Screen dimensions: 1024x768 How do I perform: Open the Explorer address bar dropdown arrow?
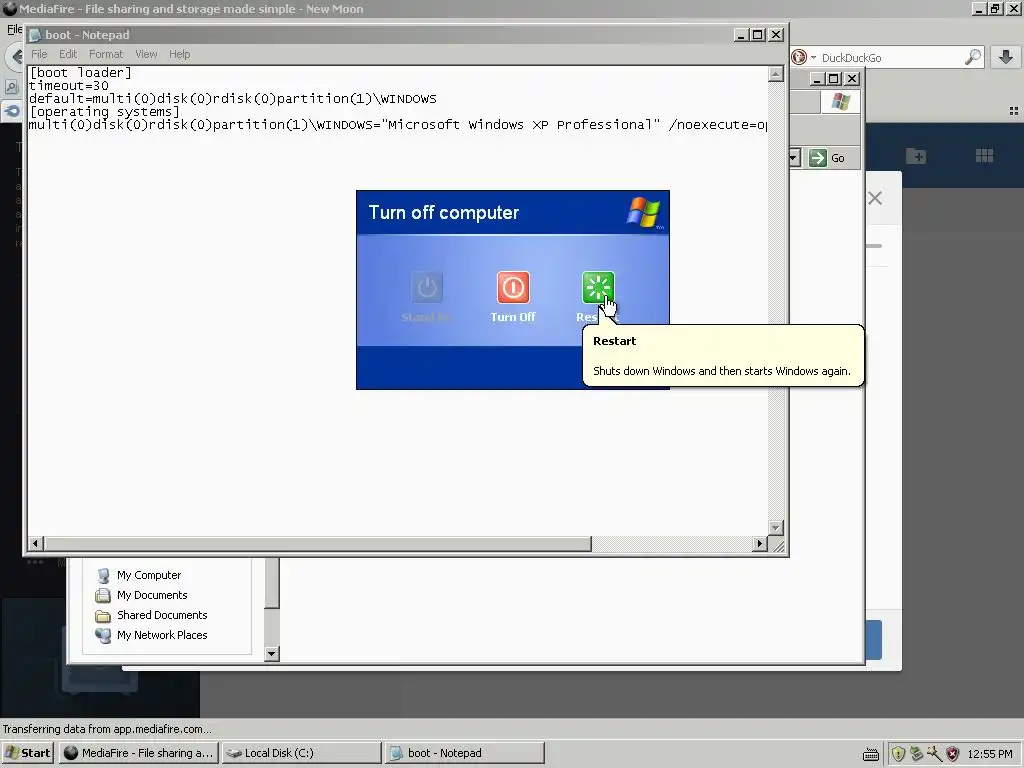793,158
